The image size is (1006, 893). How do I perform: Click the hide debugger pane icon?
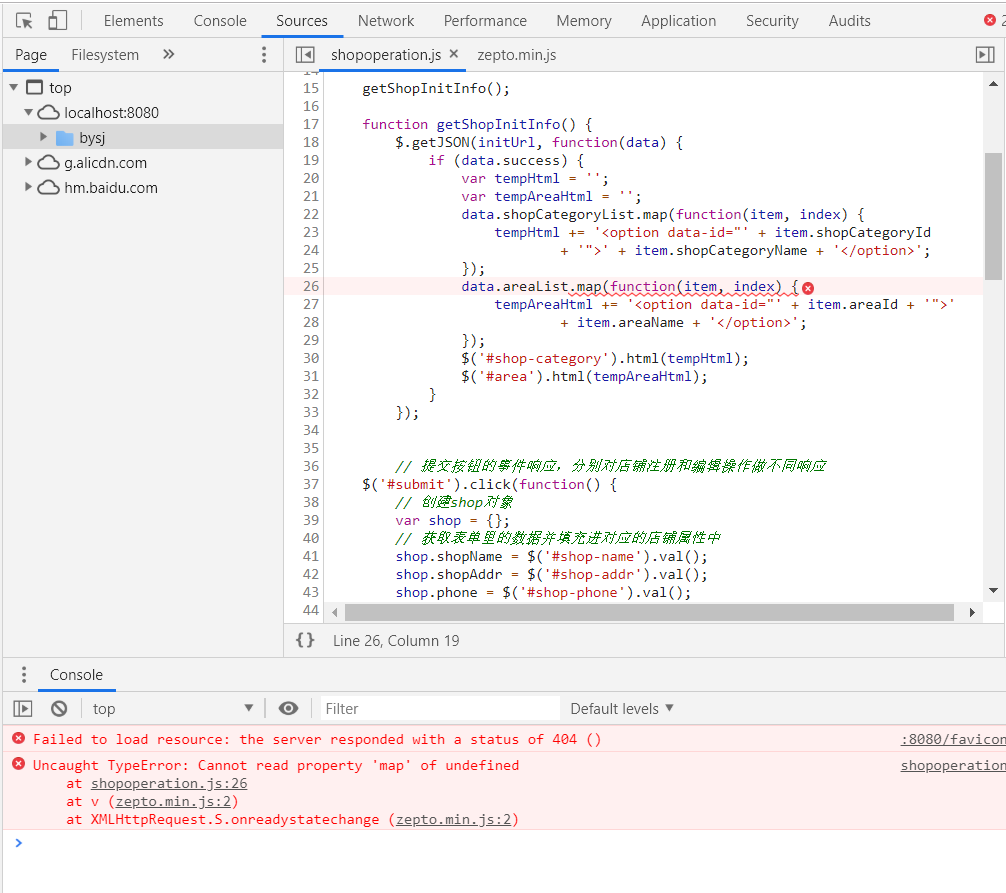984,55
